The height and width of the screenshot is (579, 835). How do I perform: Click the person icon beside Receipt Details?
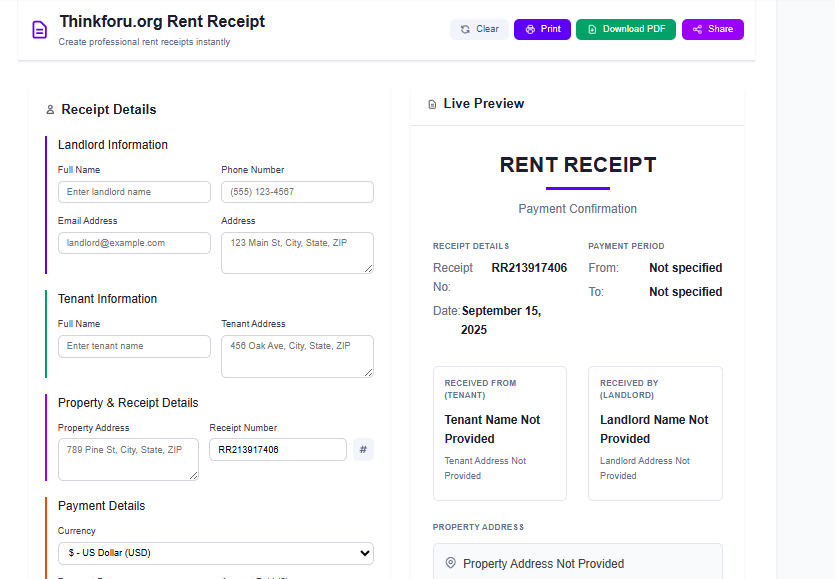(50, 110)
